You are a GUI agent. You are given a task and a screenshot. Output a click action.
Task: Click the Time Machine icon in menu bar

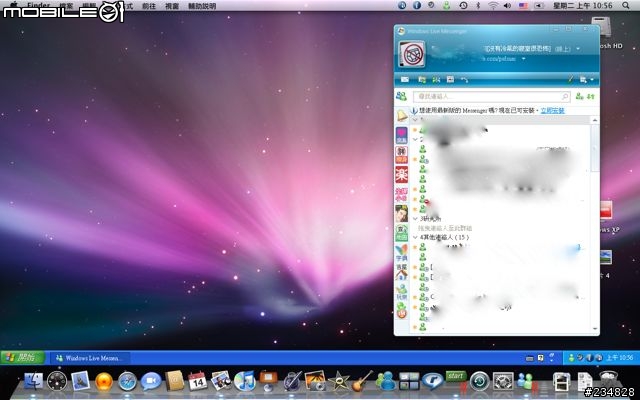pos(463,6)
